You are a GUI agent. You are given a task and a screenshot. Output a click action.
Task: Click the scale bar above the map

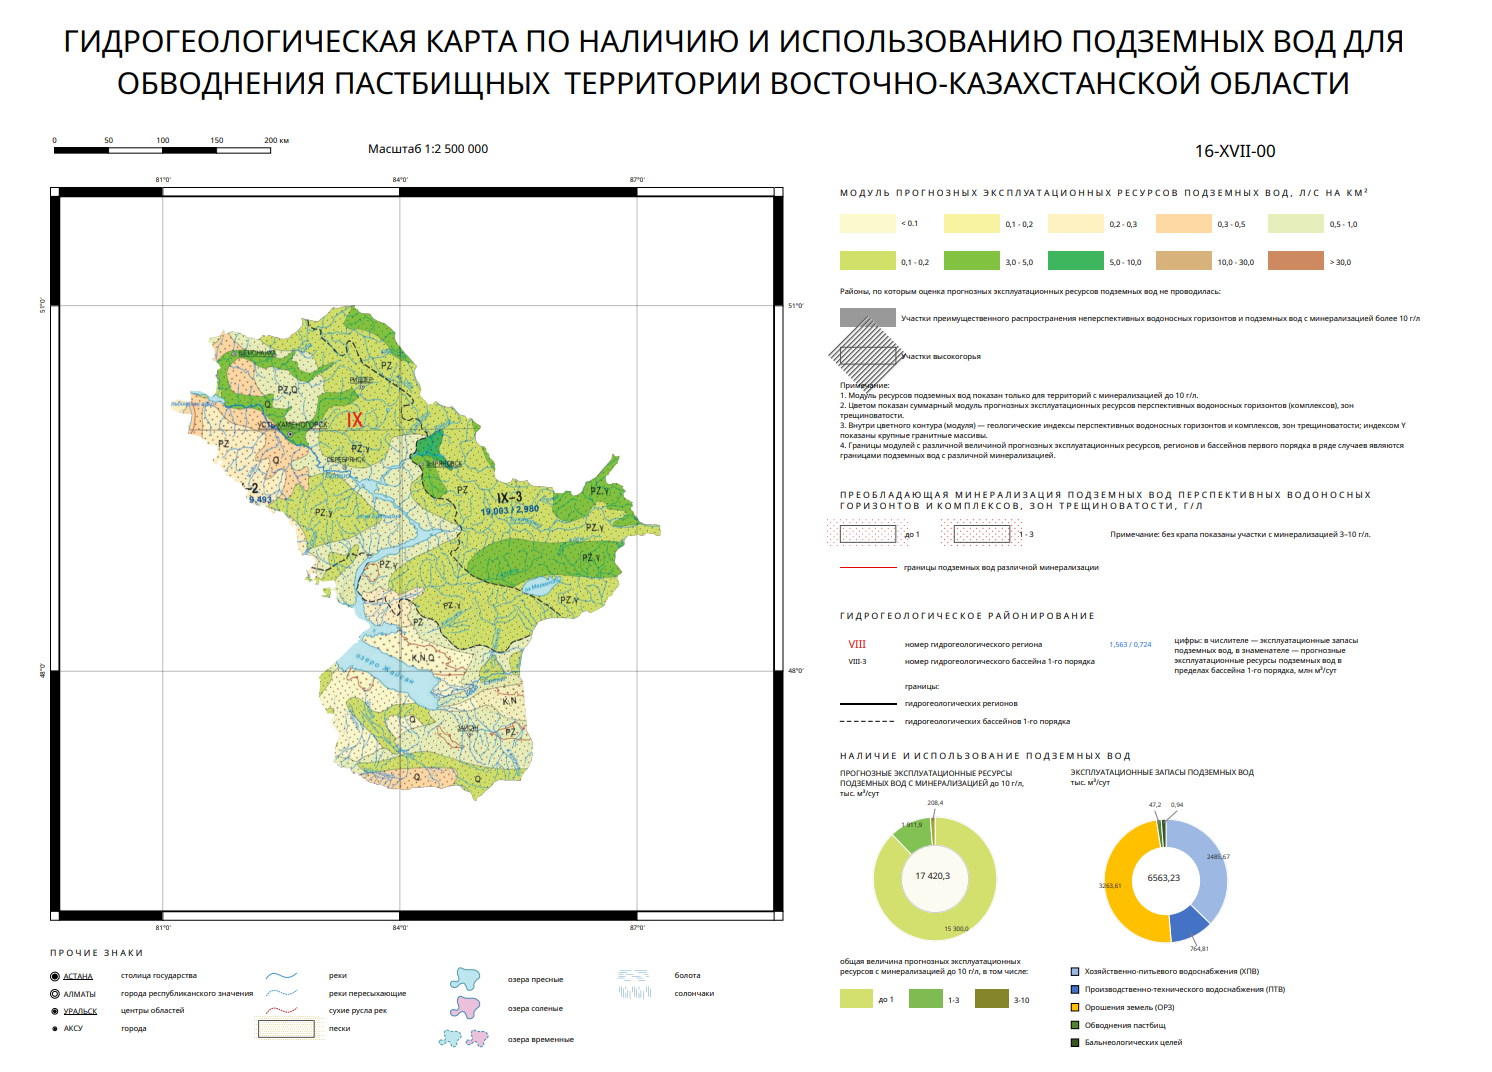click(163, 150)
